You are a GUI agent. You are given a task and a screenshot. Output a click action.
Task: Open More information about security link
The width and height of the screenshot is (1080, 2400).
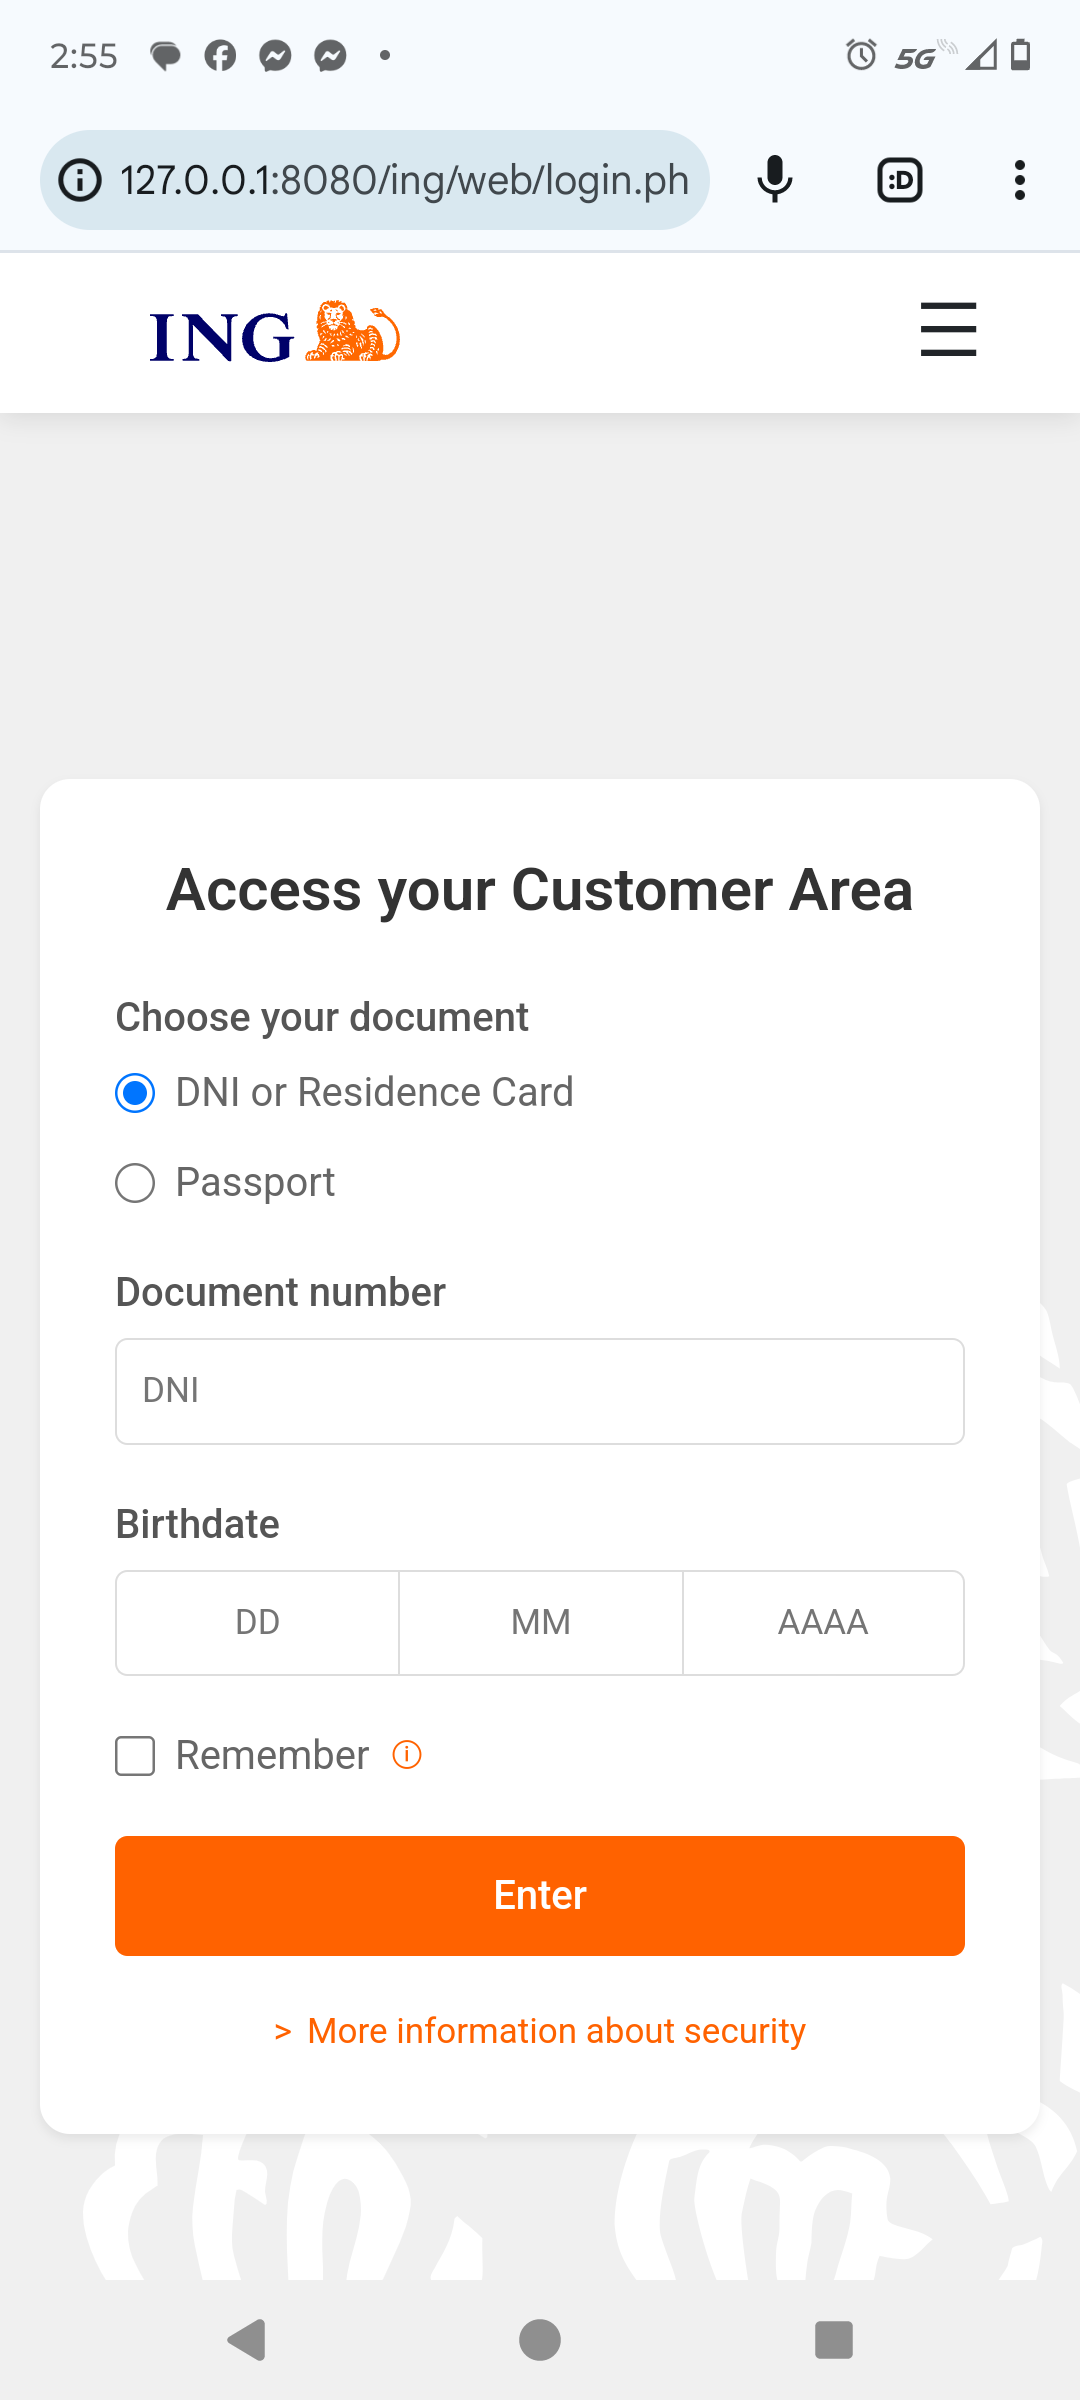[x=555, y=2031]
